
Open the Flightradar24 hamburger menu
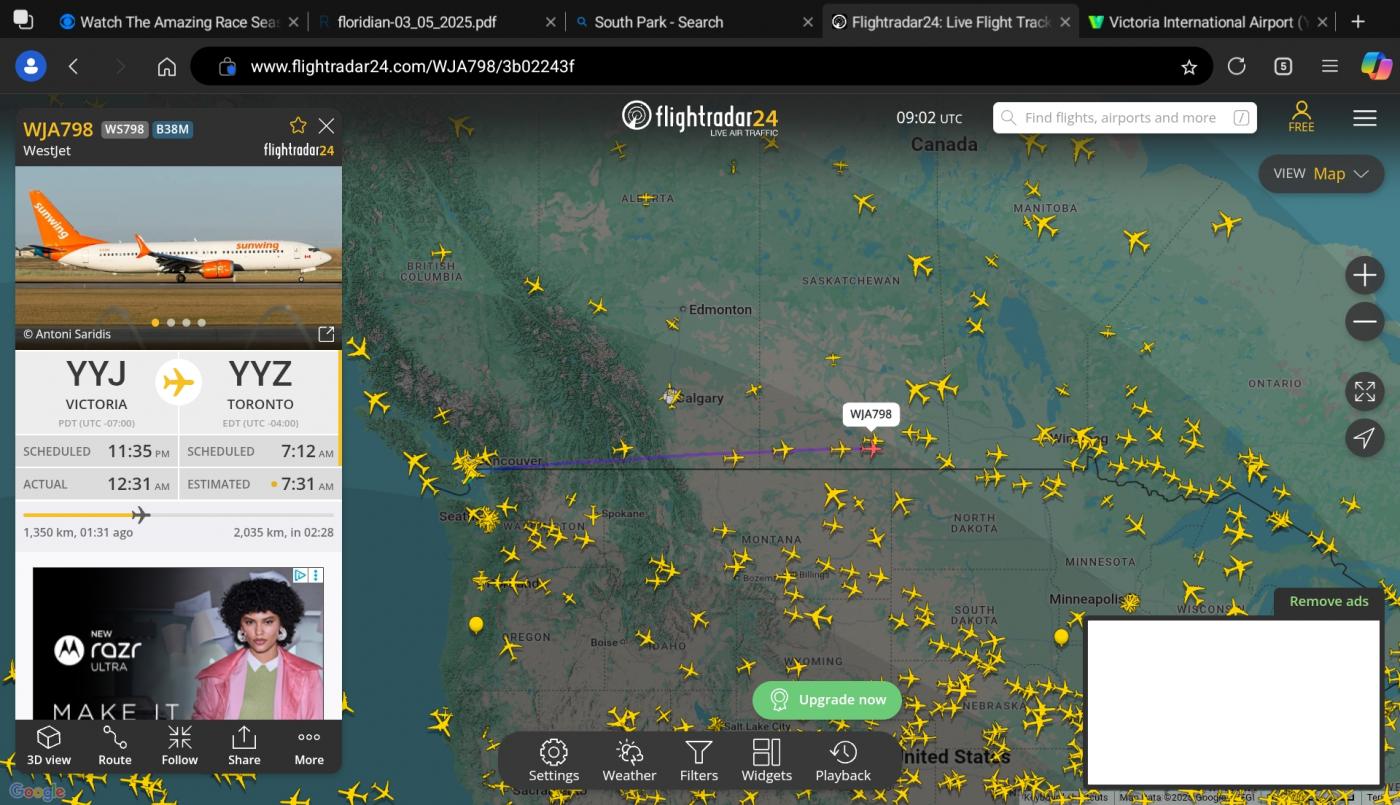[x=1365, y=118]
